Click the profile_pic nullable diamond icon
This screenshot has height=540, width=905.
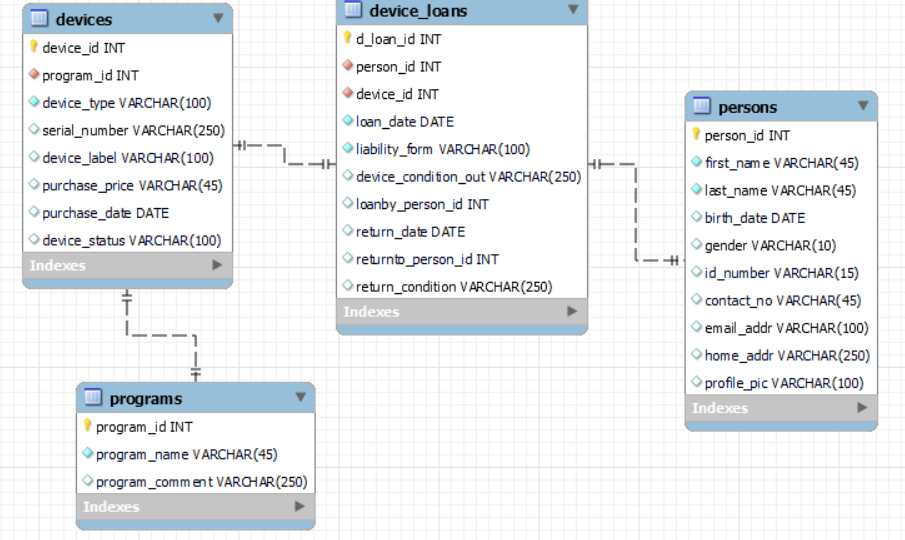[x=697, y=381]
